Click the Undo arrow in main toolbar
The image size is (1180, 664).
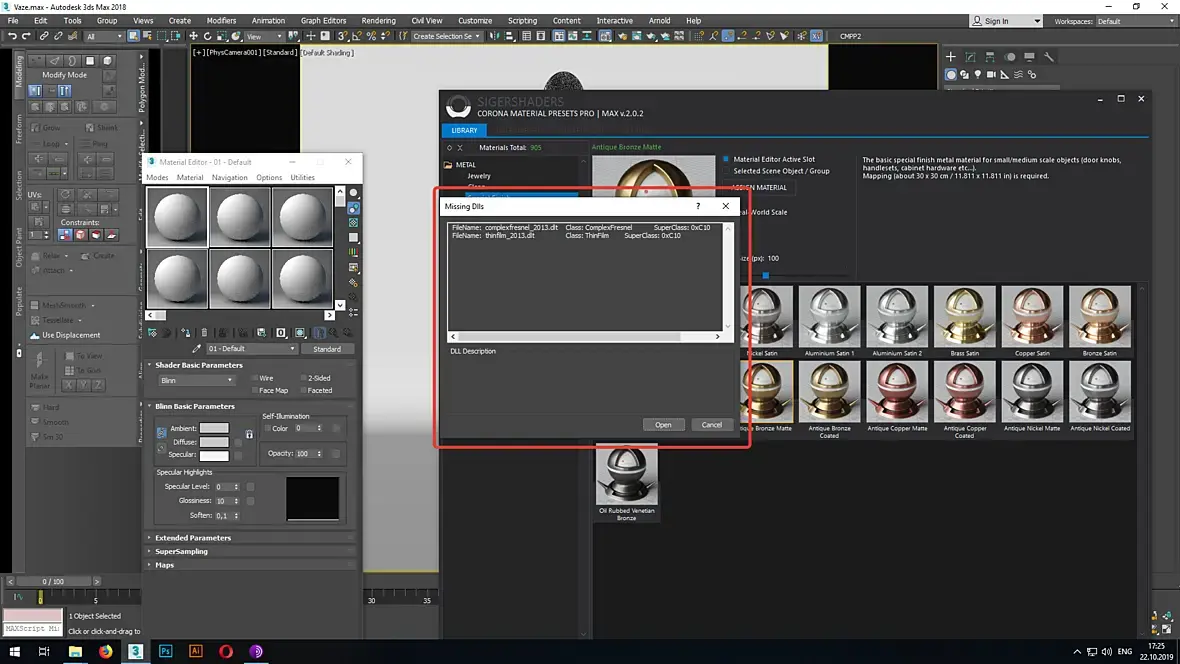tap(12, 36)
